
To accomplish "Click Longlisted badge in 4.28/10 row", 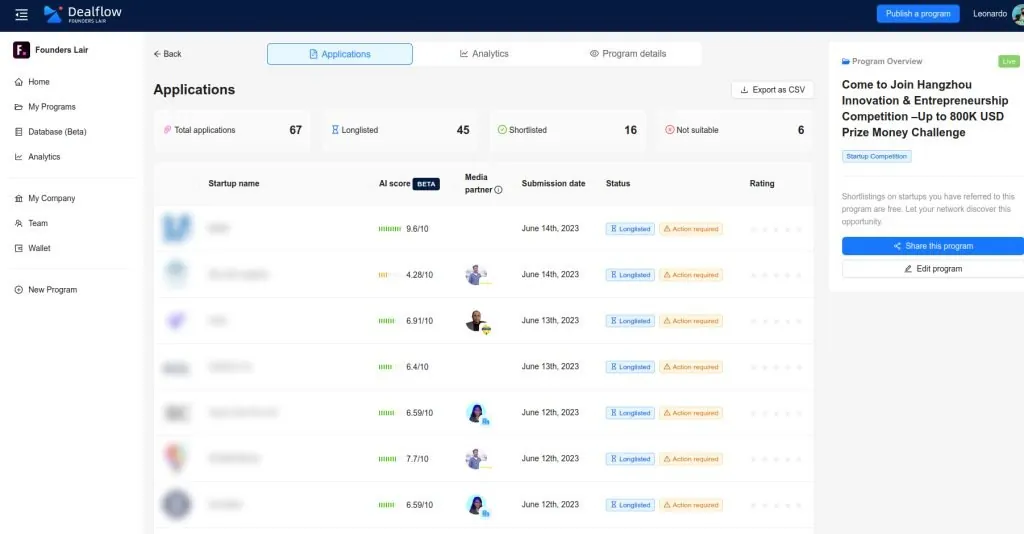I will coord(630,275).
